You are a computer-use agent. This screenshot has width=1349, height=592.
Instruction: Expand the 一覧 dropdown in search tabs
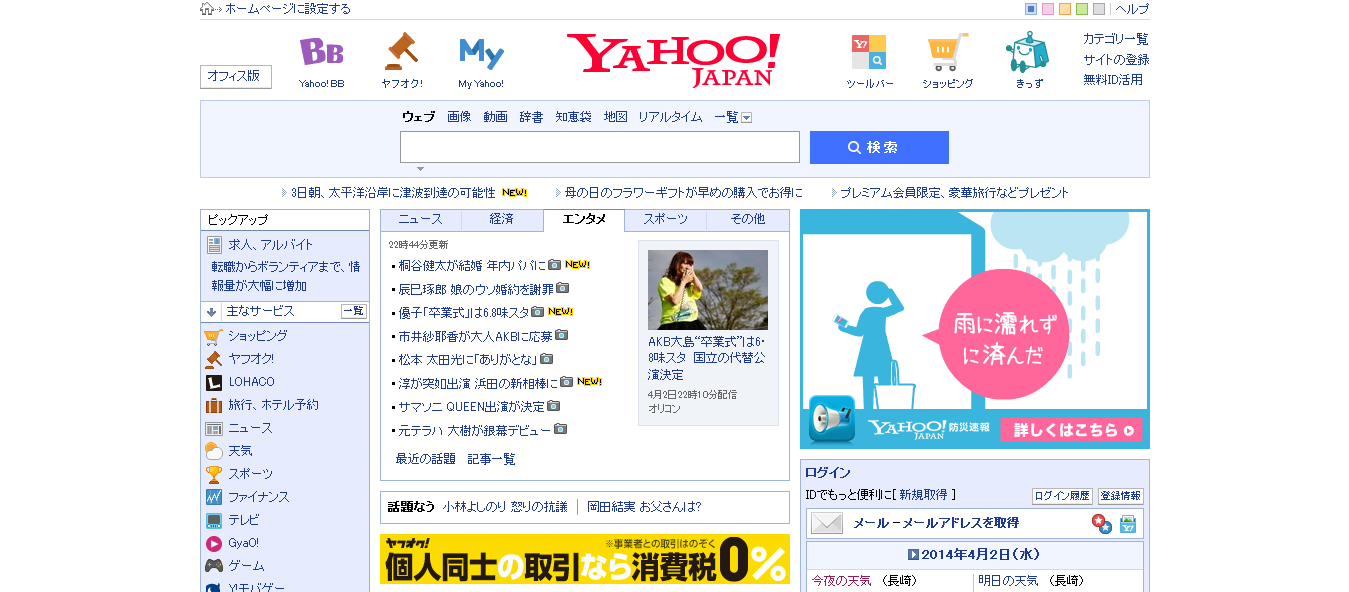point(746,118)
